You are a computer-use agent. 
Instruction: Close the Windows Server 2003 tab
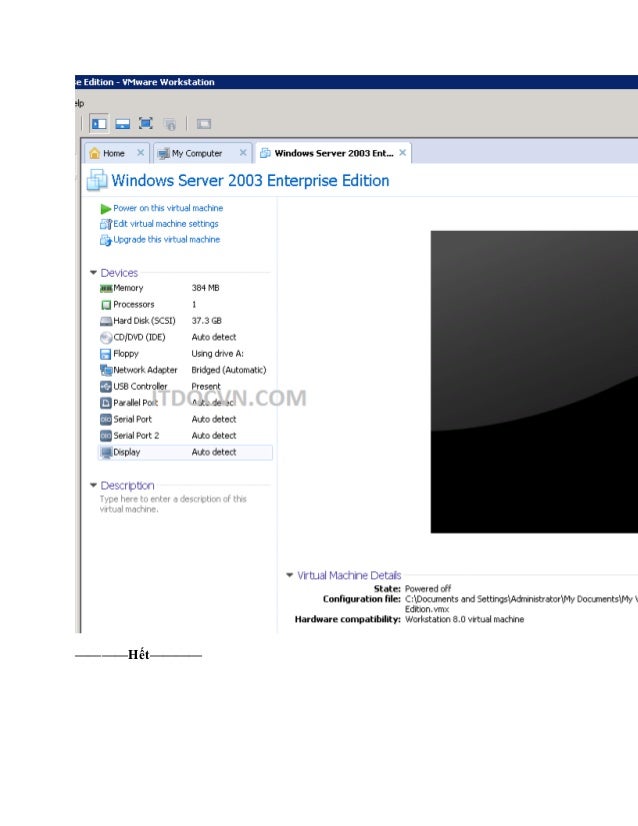click(403, 152)
